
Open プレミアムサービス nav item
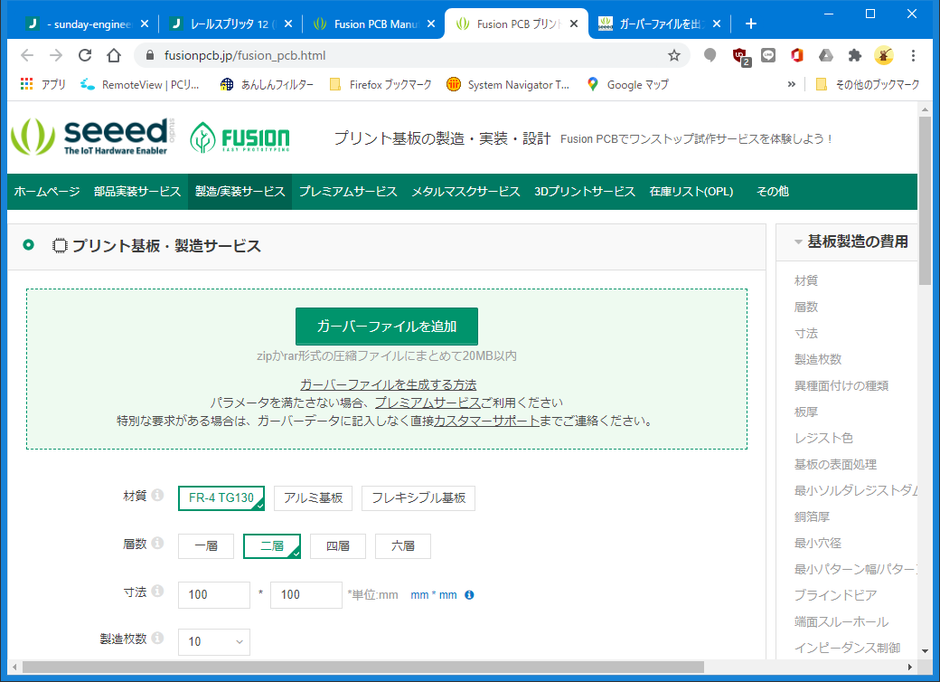[348, 192]
